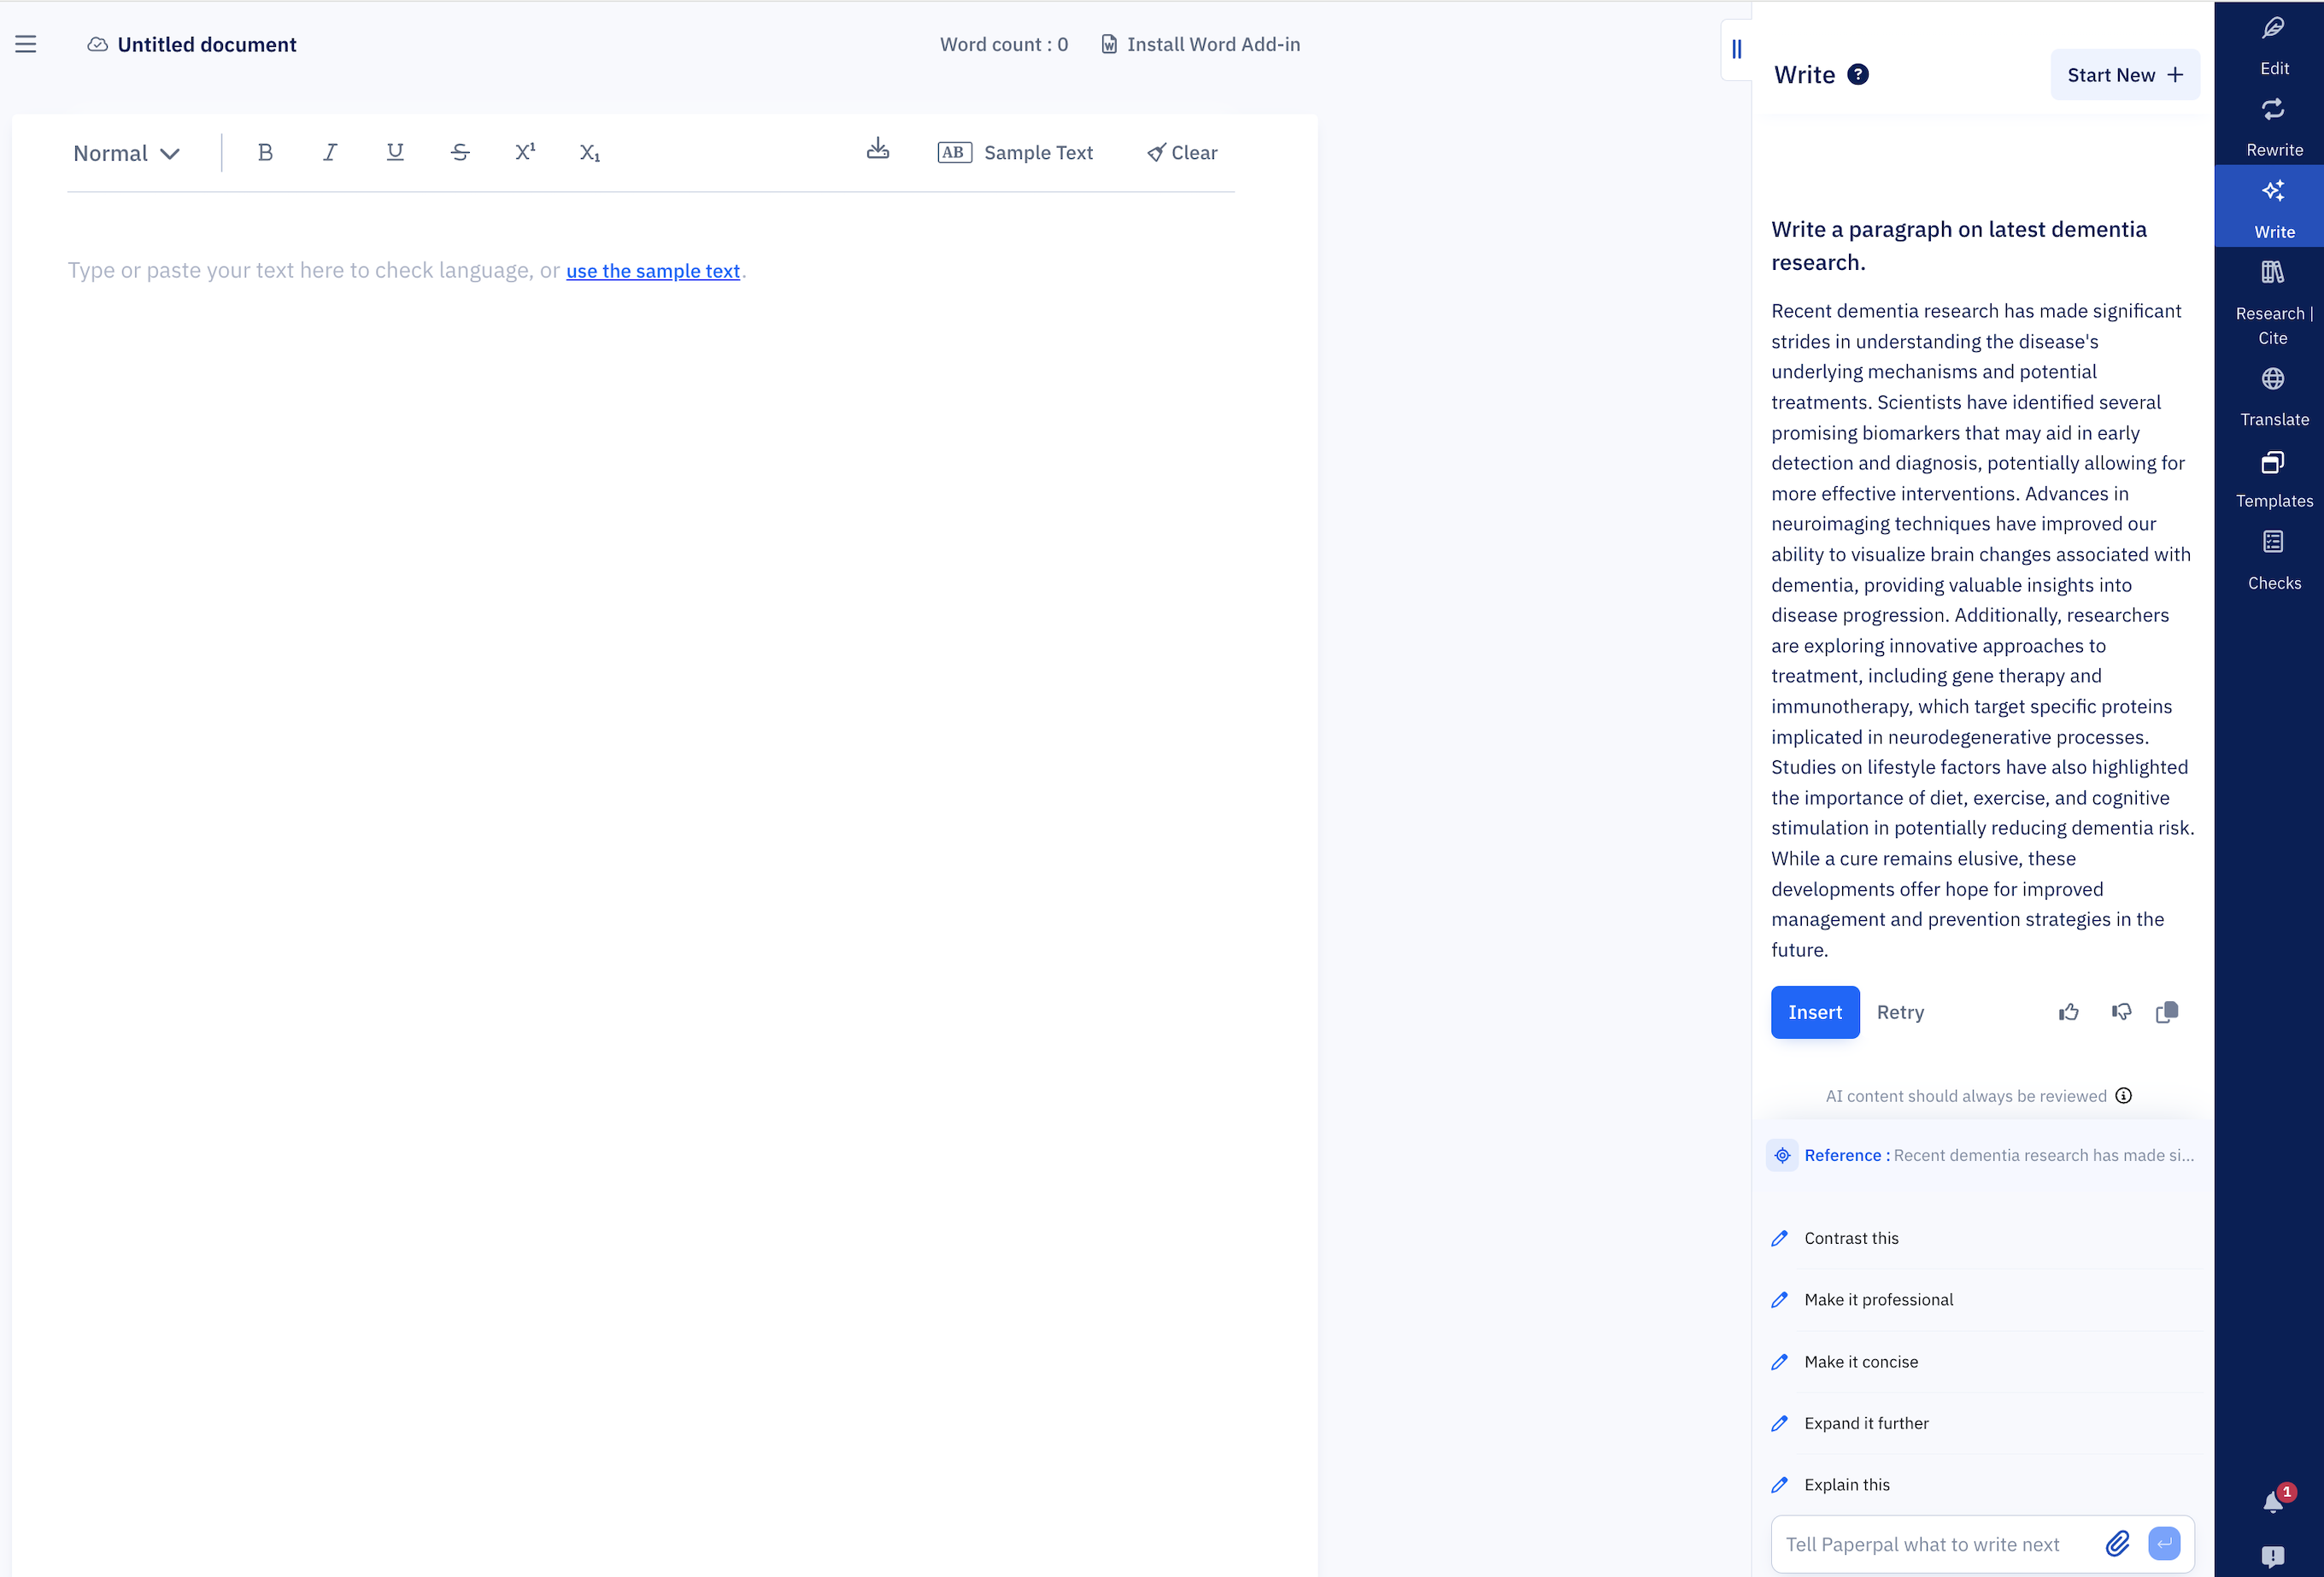Open the Translate sidebar tool
The image size is (2324, 1577).
2273,396
